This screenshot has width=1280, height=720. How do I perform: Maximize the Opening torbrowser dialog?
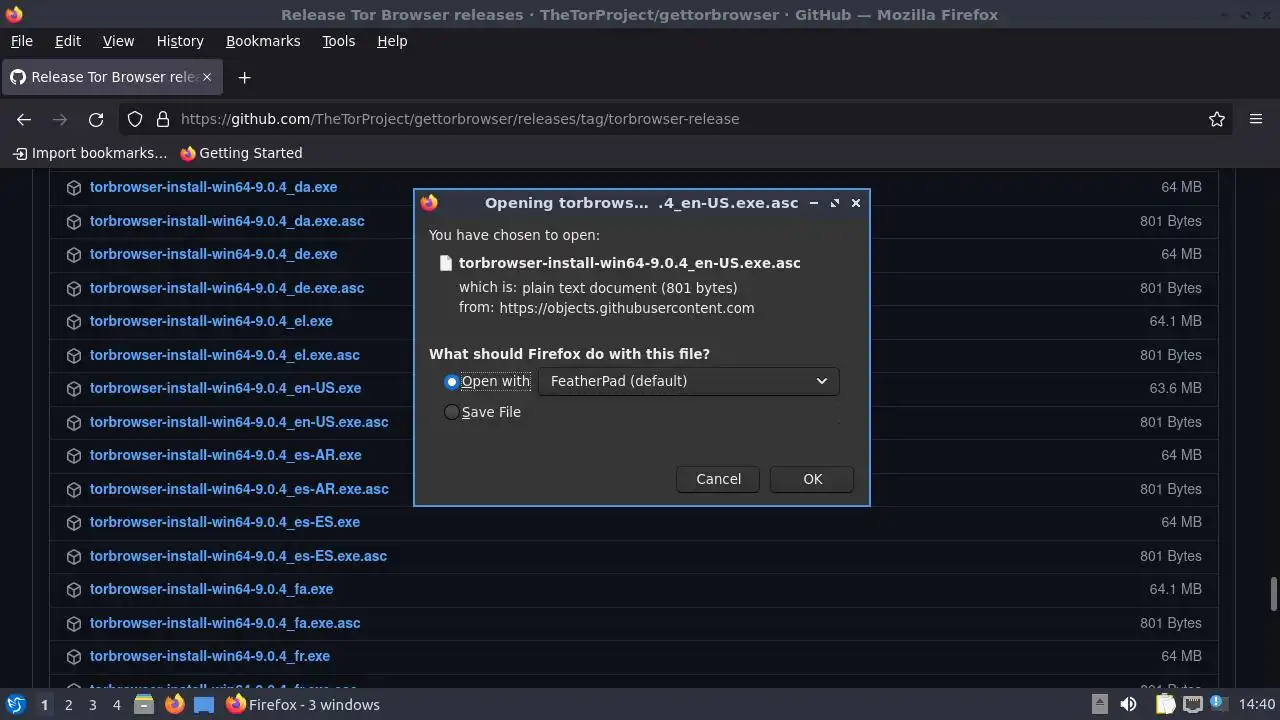[x=835, y=203]
